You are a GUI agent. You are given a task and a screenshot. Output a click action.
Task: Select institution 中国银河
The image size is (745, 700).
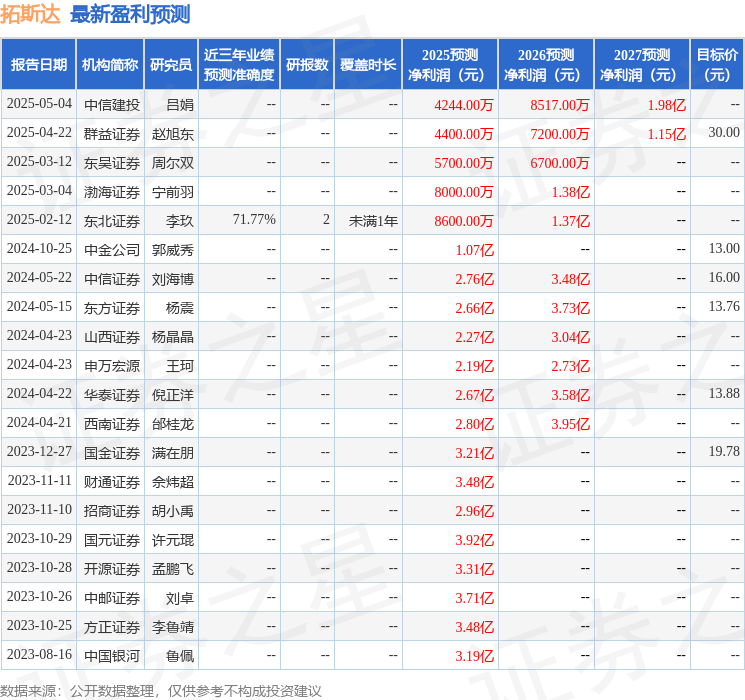pos(112,656)
